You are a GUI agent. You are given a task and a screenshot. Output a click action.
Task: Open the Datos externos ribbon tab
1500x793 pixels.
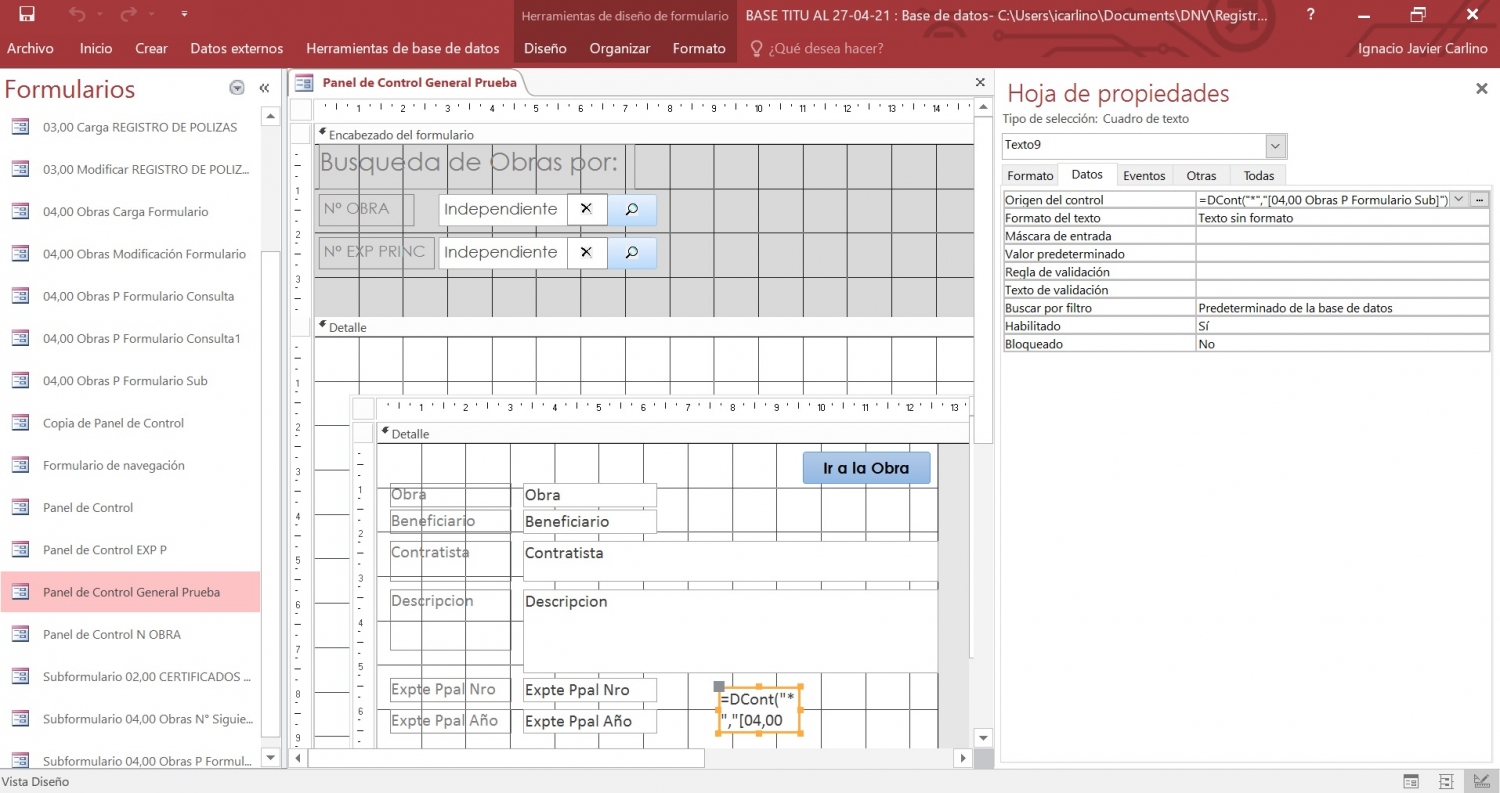237,48
